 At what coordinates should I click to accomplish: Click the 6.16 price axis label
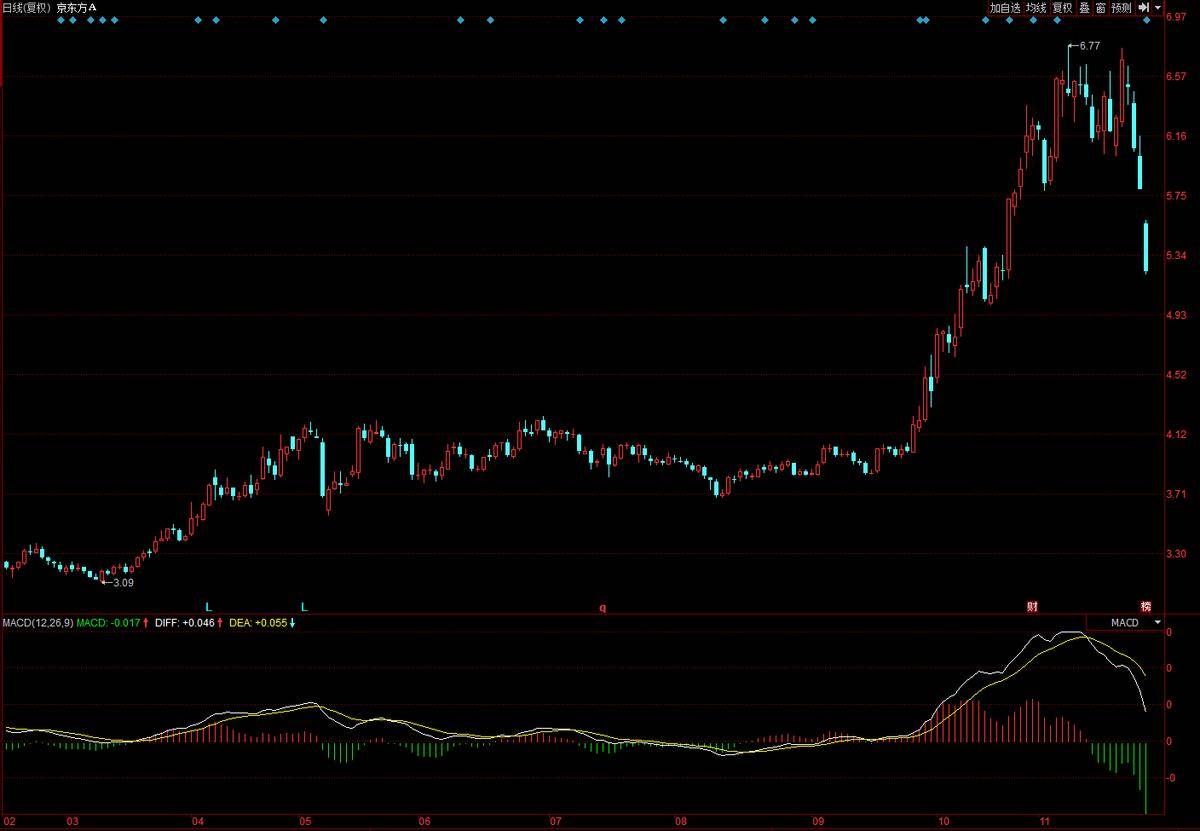[x=1176, y=136]
